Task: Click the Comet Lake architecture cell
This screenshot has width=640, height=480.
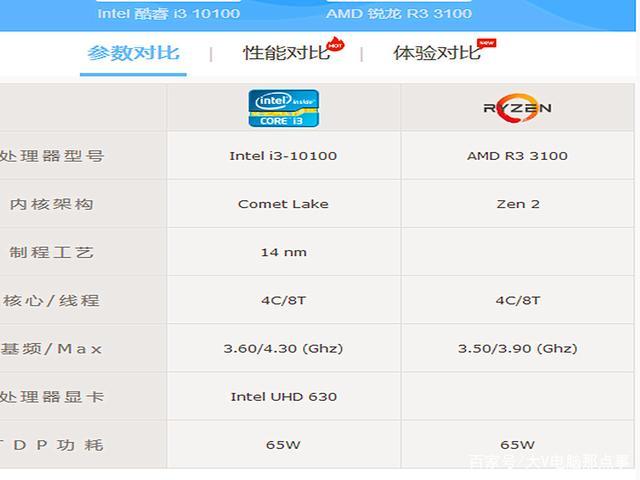Action: pos(283,204)
